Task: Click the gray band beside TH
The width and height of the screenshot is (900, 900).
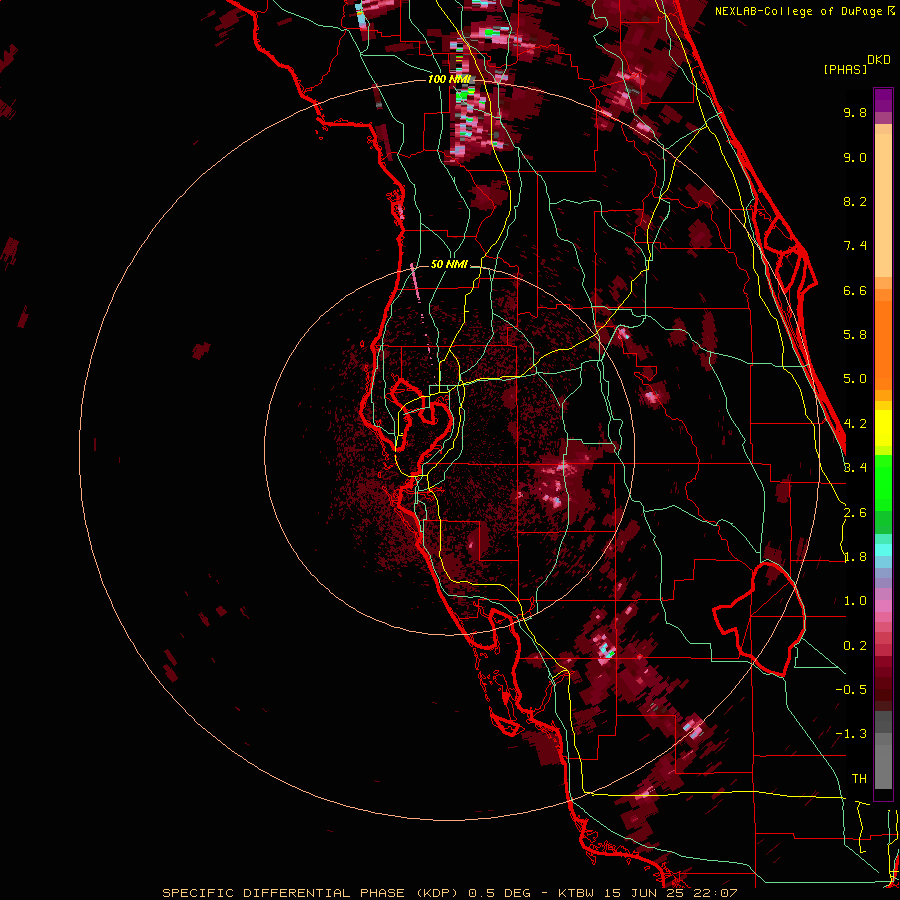Action: point(883,766)
